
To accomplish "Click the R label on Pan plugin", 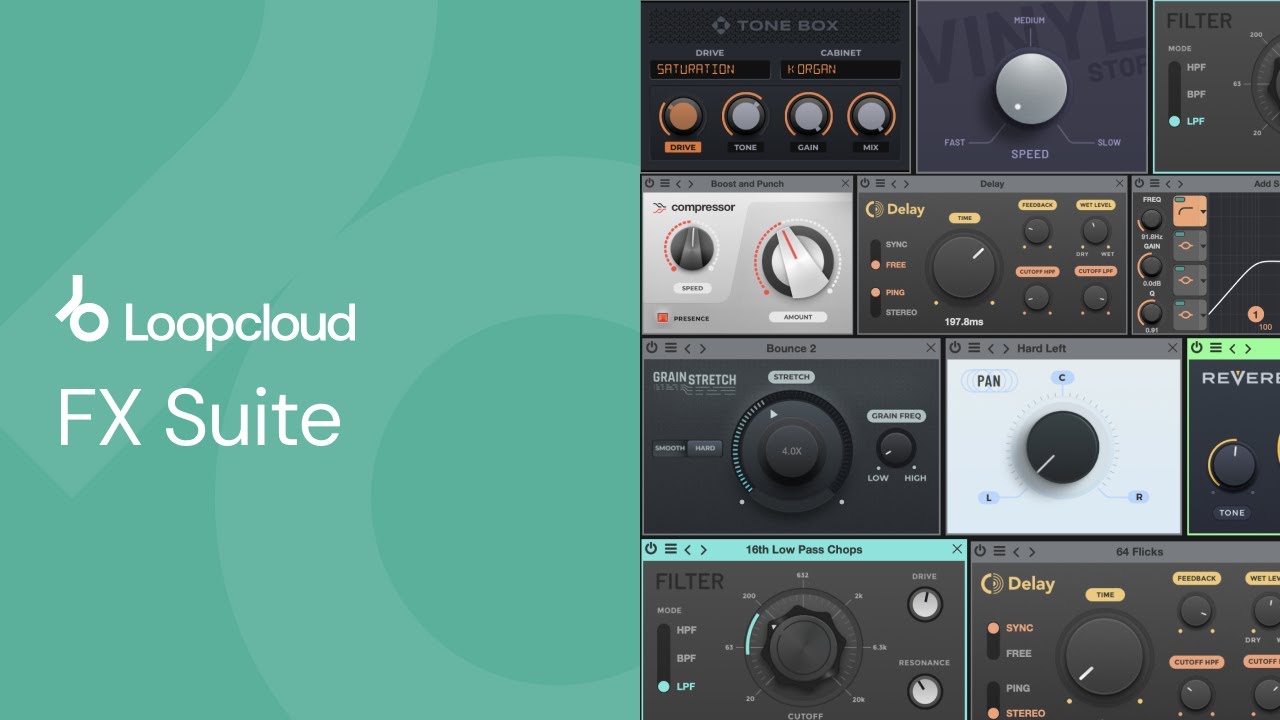I will pyautogui.click(x=1137, y=497).
